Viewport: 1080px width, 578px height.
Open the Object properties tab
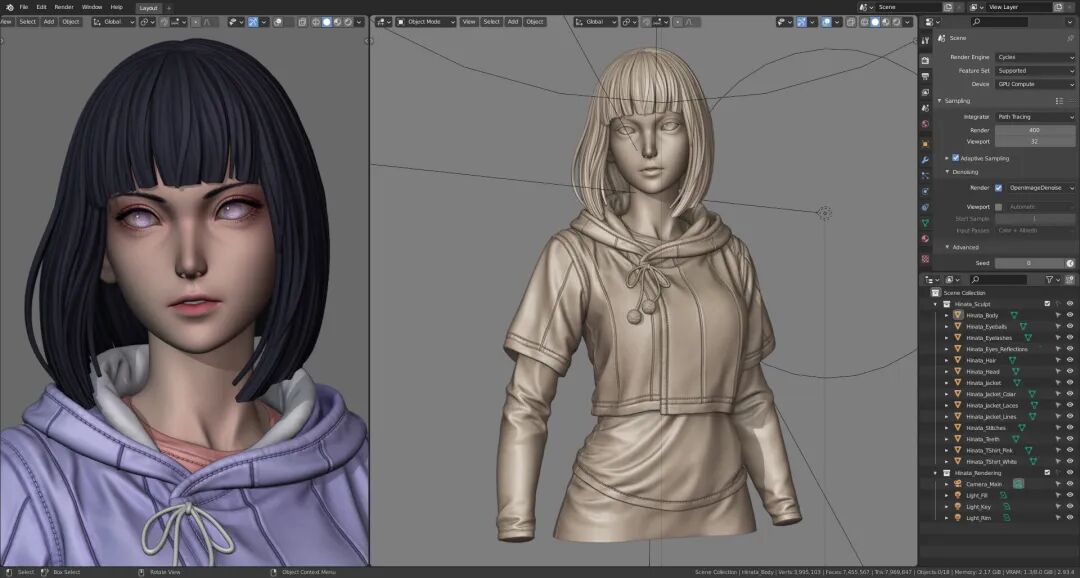coord(925,143)
